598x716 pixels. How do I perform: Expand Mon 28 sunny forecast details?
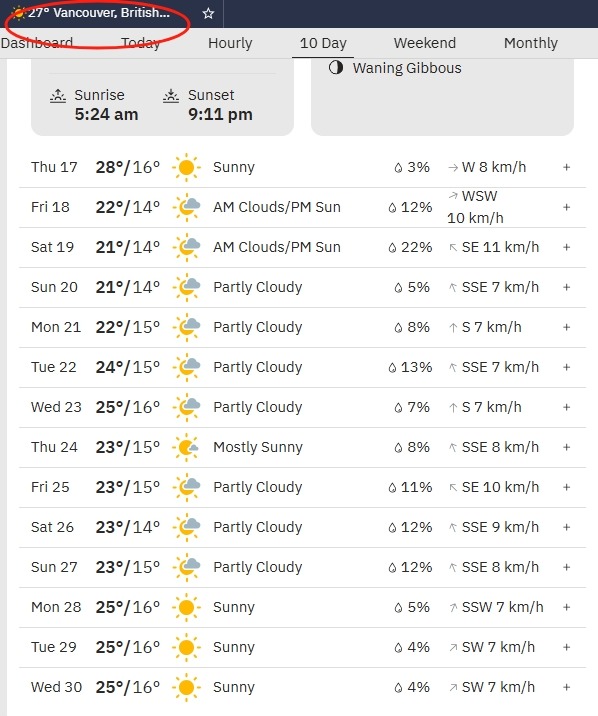pyautogui.click(x=567, y=607)
